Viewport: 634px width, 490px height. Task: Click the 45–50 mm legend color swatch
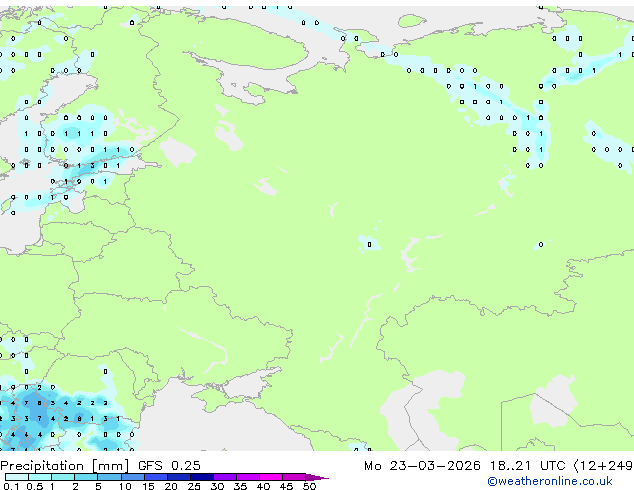point(294,477)
